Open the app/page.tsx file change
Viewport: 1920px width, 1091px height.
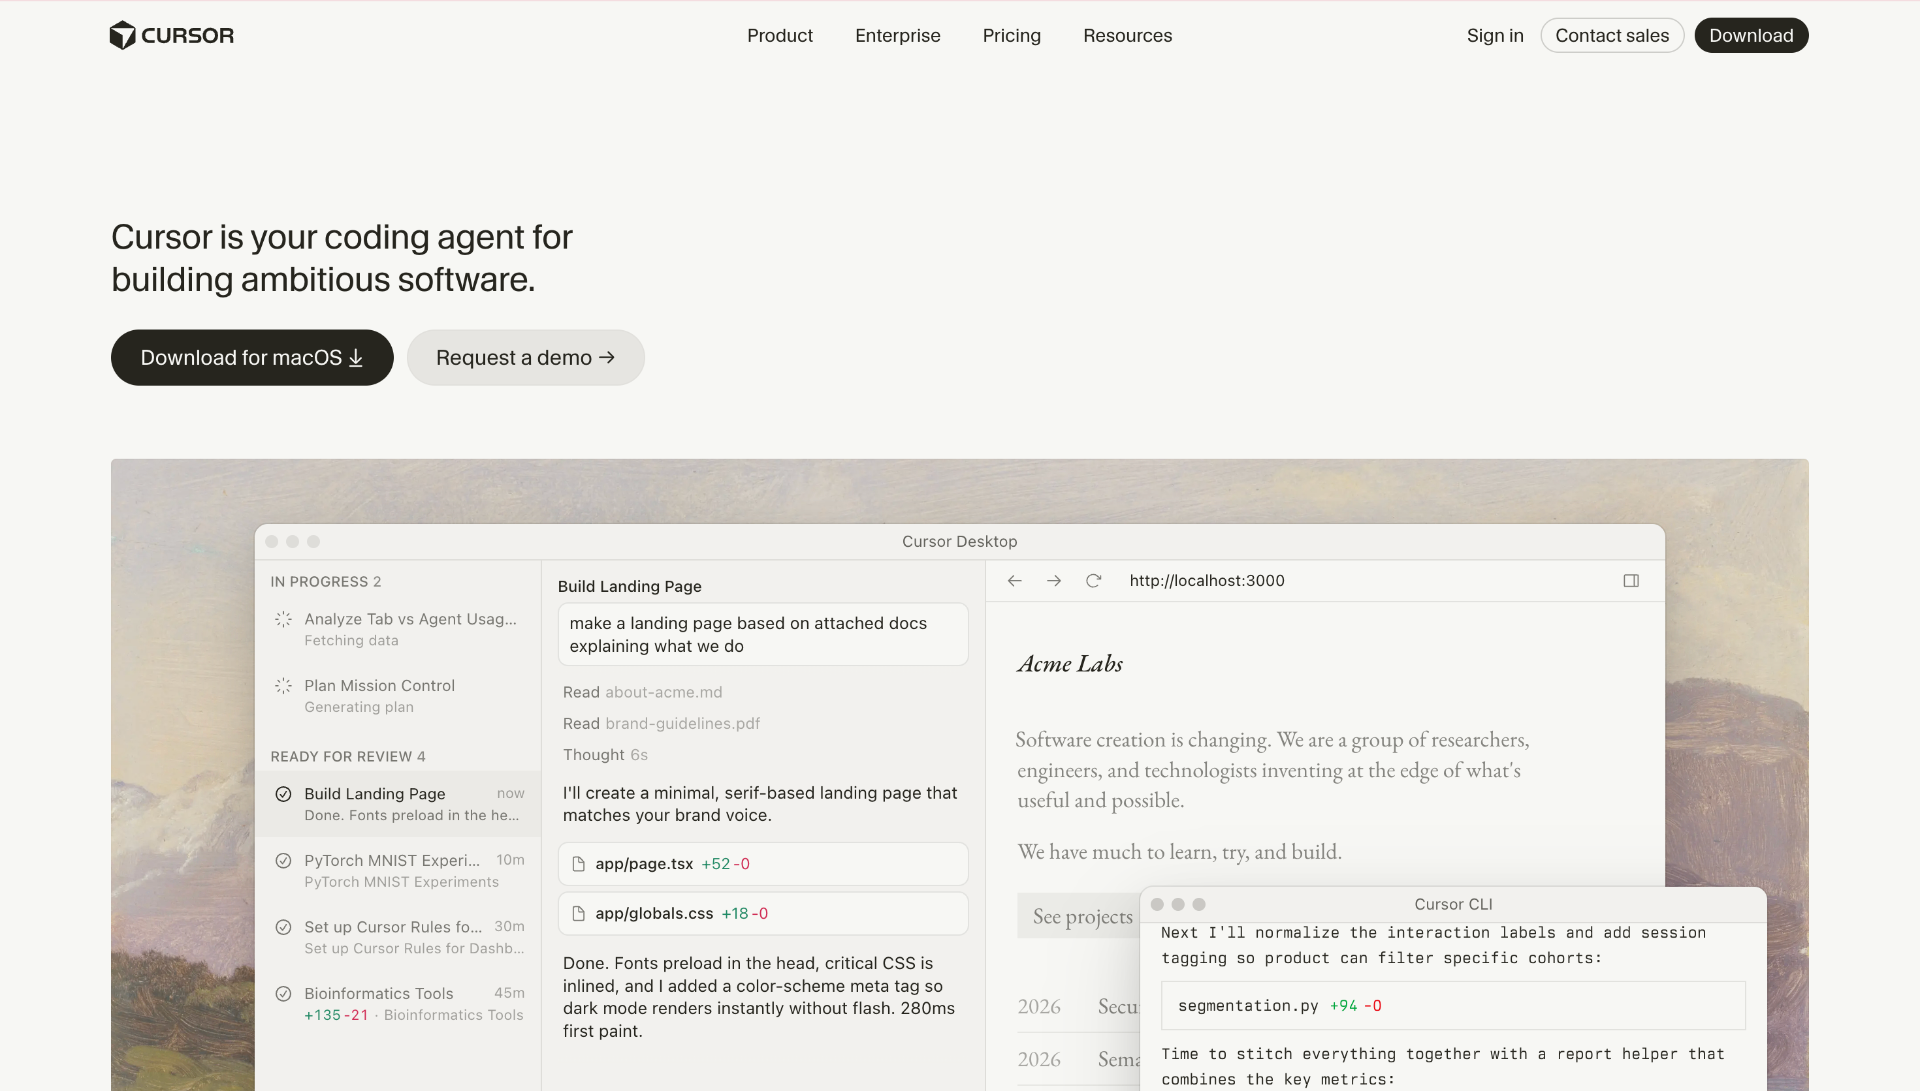763,864
